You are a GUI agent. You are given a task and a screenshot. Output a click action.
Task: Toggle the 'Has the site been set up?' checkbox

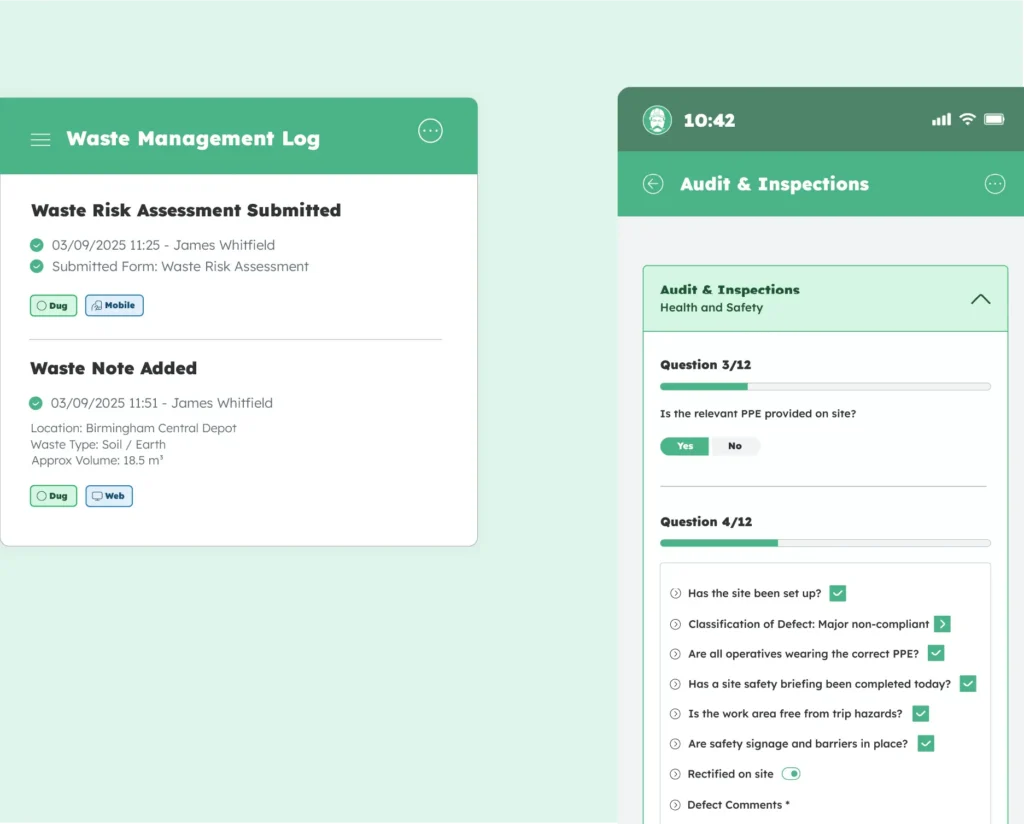838,593
